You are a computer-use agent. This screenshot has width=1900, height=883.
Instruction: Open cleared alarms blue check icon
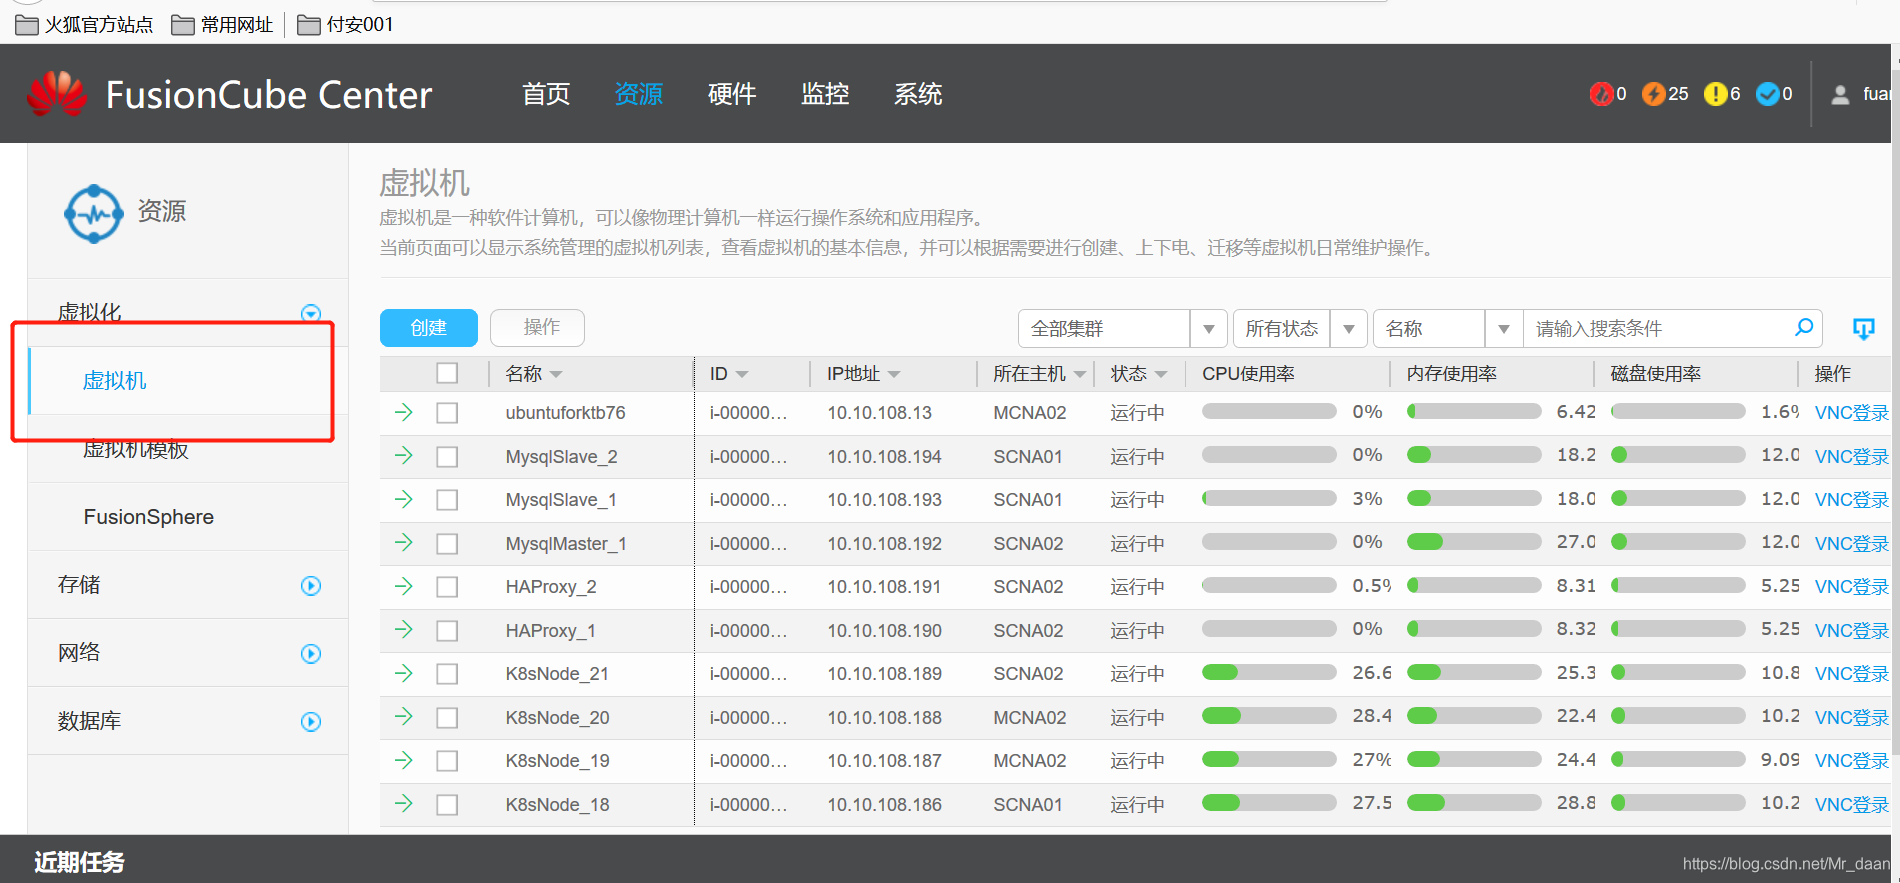point(1767,94)
